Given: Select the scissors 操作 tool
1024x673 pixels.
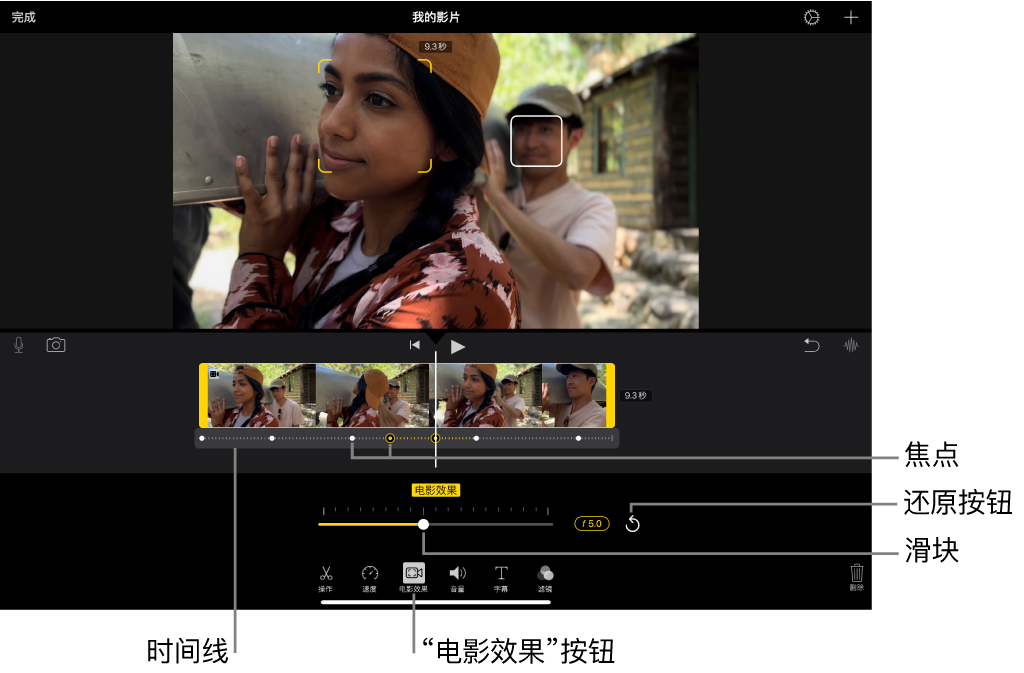Looking at the screenshot, I should (326, 578).
